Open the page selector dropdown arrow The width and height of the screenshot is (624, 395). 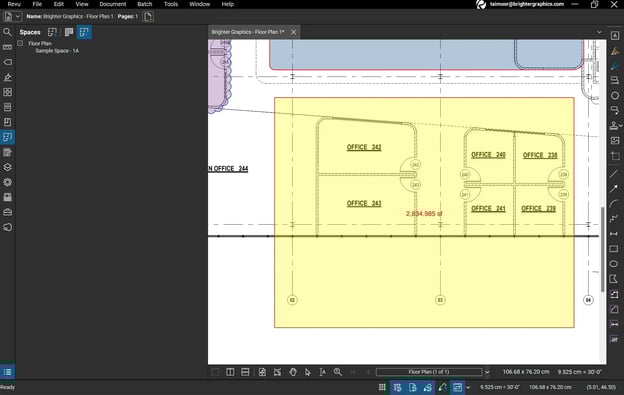[x=487, y=372]
